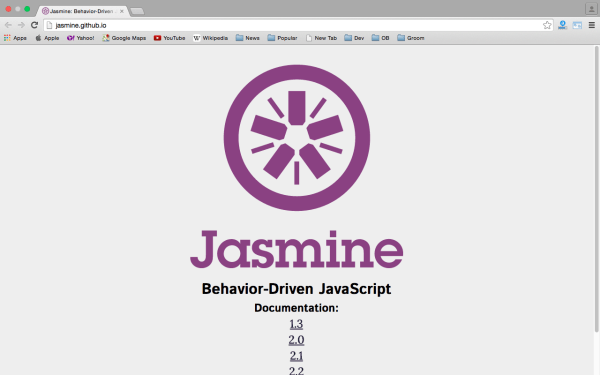600x375 pixels.
Task: Expand the Popular bookmarks folder
Action: pyautogui.click(x=282, y=38)
